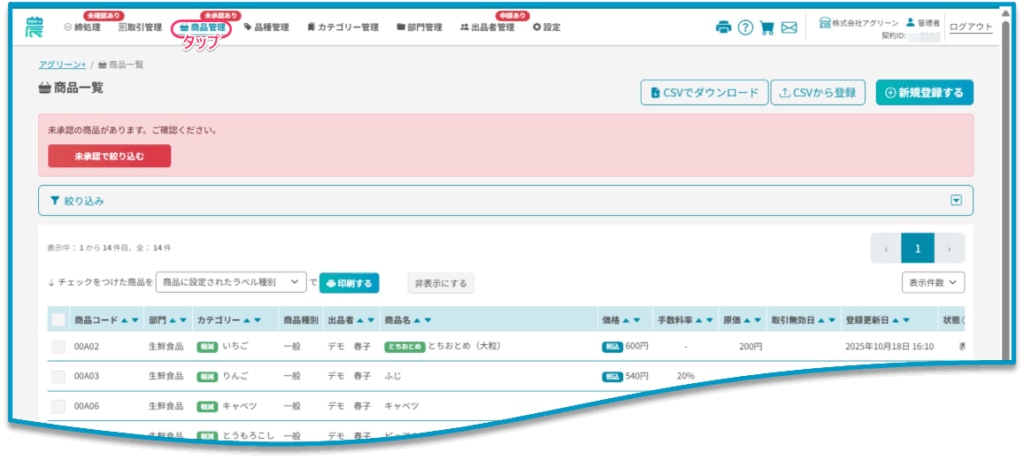Click the 新規登録する button
Screen dimensions: 1024x460
click(924, 93)
